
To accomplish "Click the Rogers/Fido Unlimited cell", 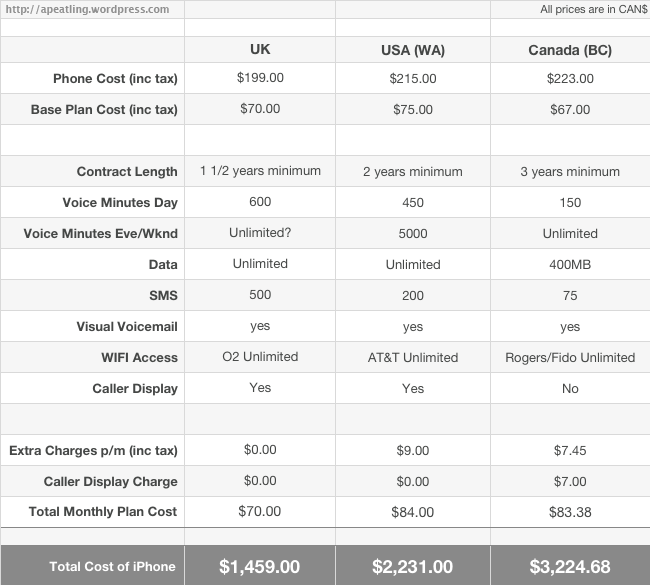I will pyautogui.click(x=570, y=358).
